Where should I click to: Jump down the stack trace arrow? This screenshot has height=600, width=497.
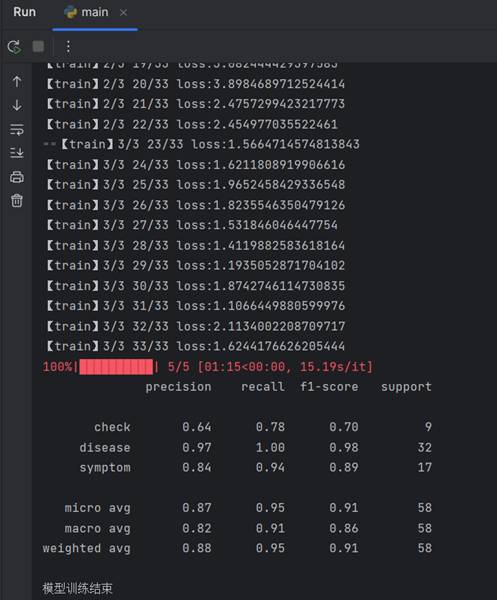point(17,105)
